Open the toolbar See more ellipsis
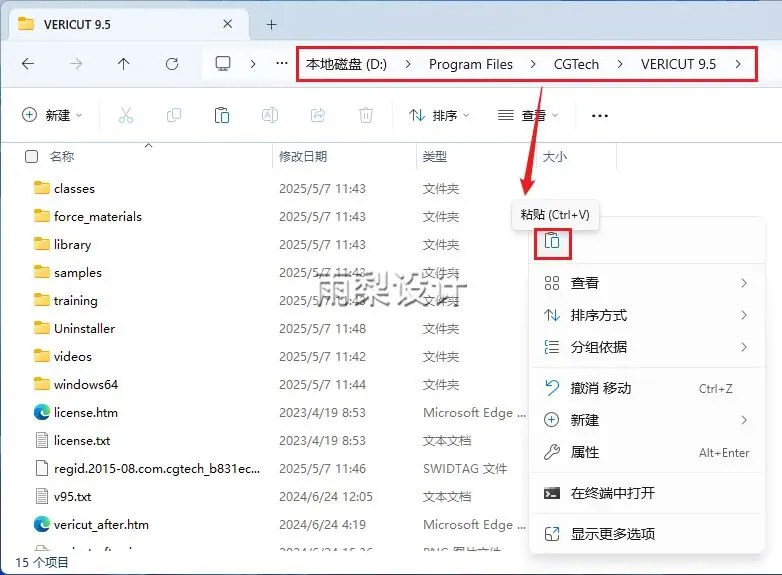 (x=599, y=116)
